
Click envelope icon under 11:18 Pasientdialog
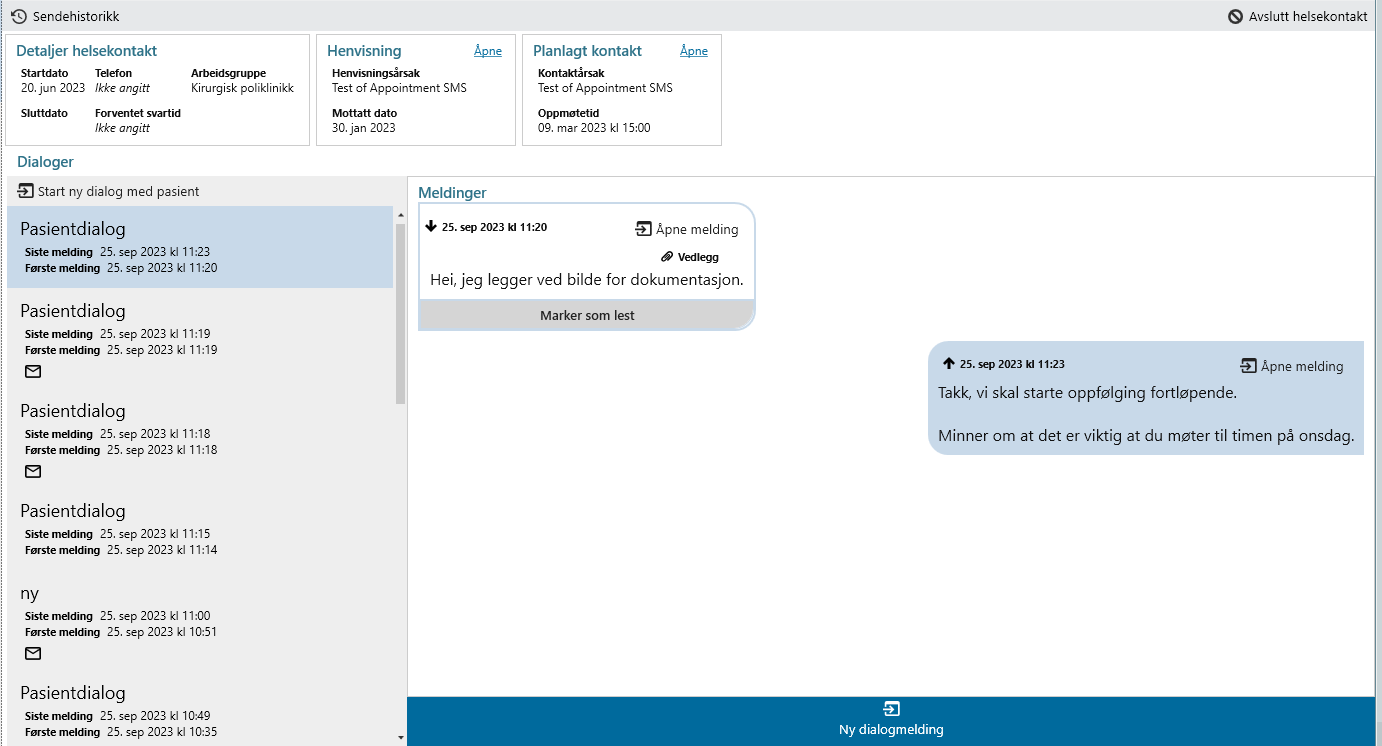click(x=33, y=472)
